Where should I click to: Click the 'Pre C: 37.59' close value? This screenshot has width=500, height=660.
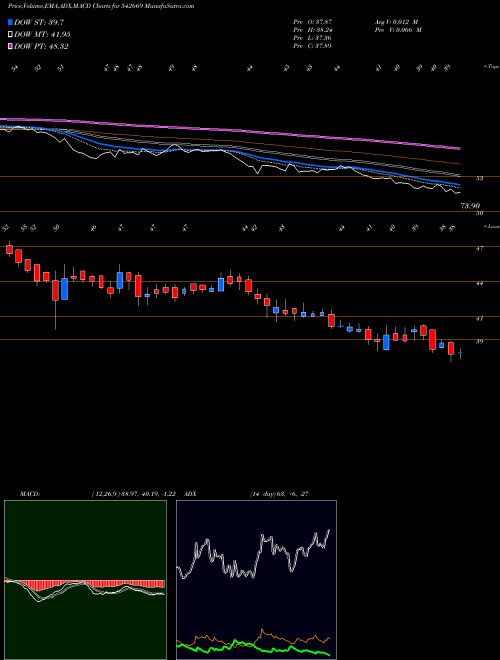point(312,46)
